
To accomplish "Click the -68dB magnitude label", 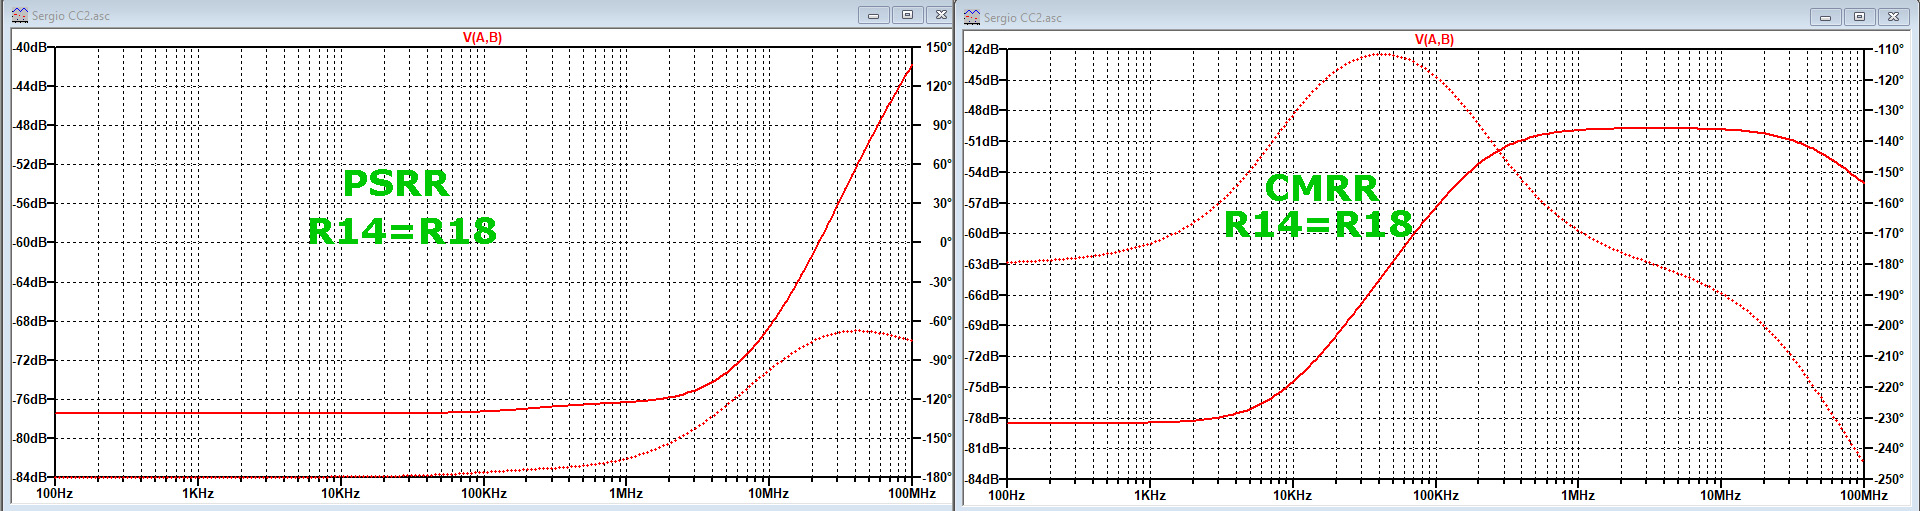I will pos(30,321).
